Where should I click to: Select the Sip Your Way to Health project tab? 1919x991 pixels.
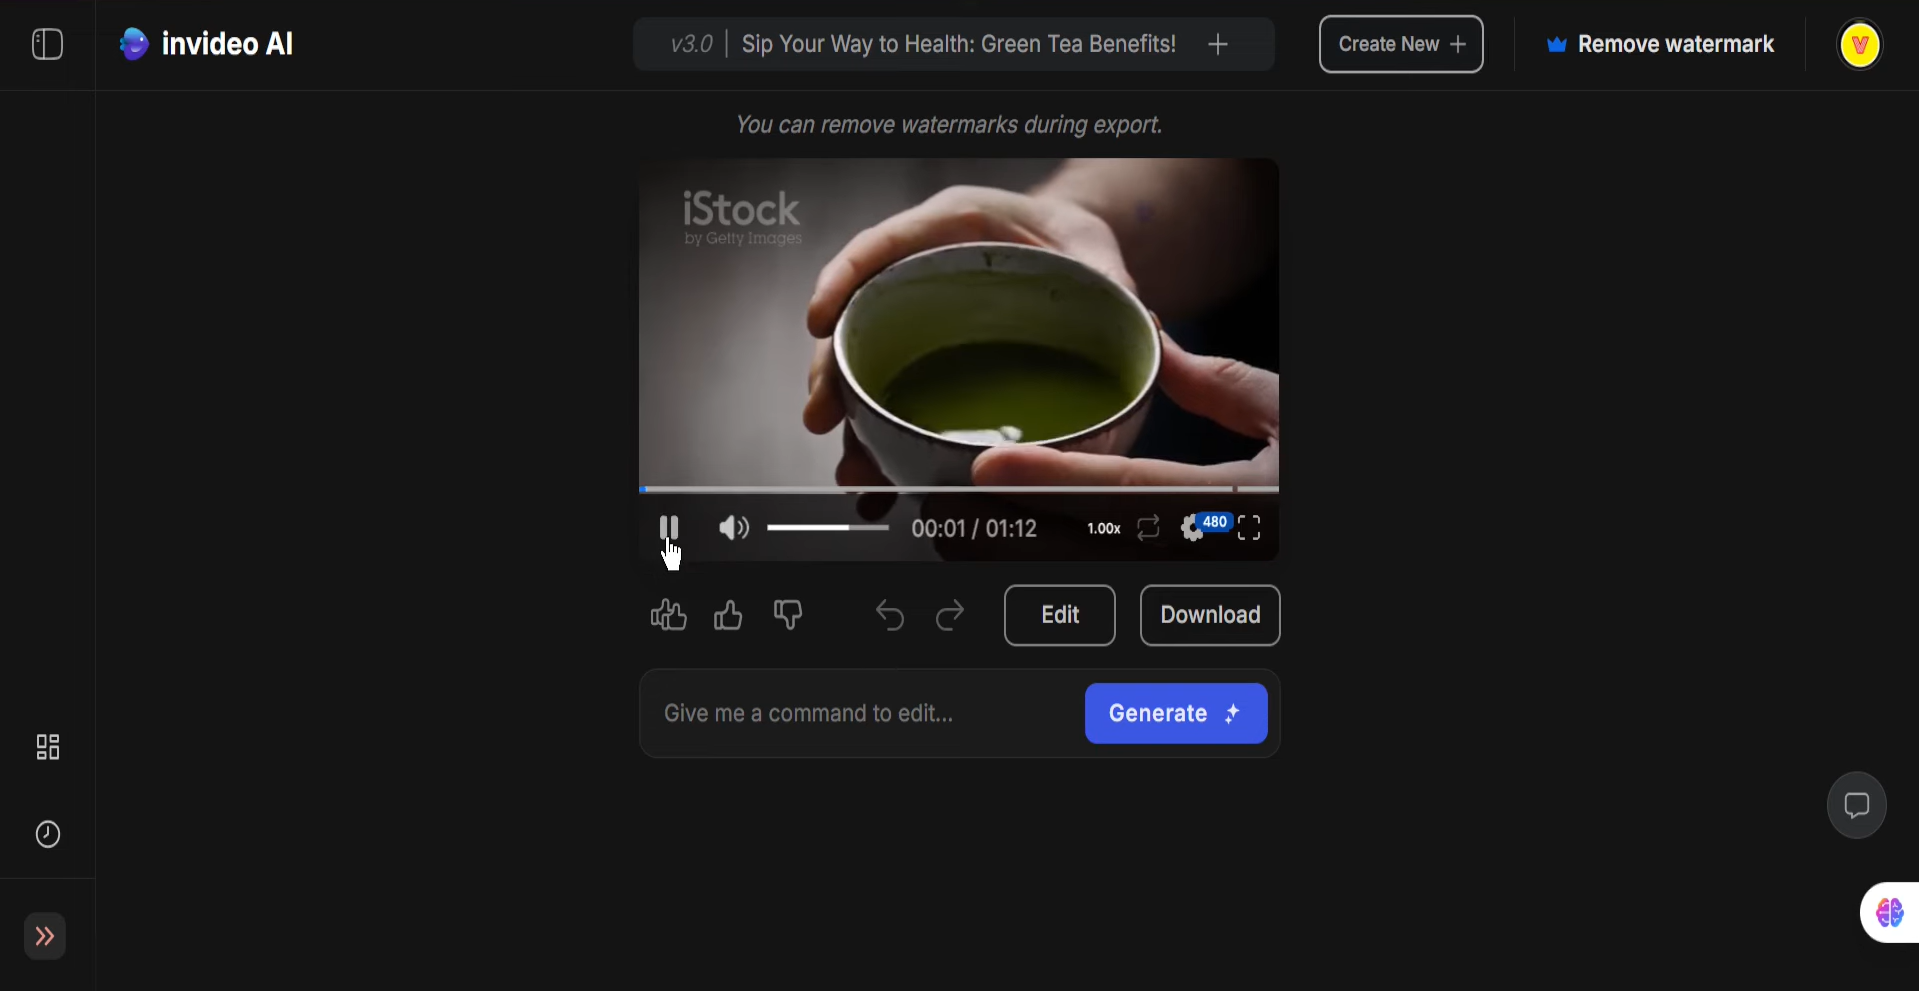957,44
